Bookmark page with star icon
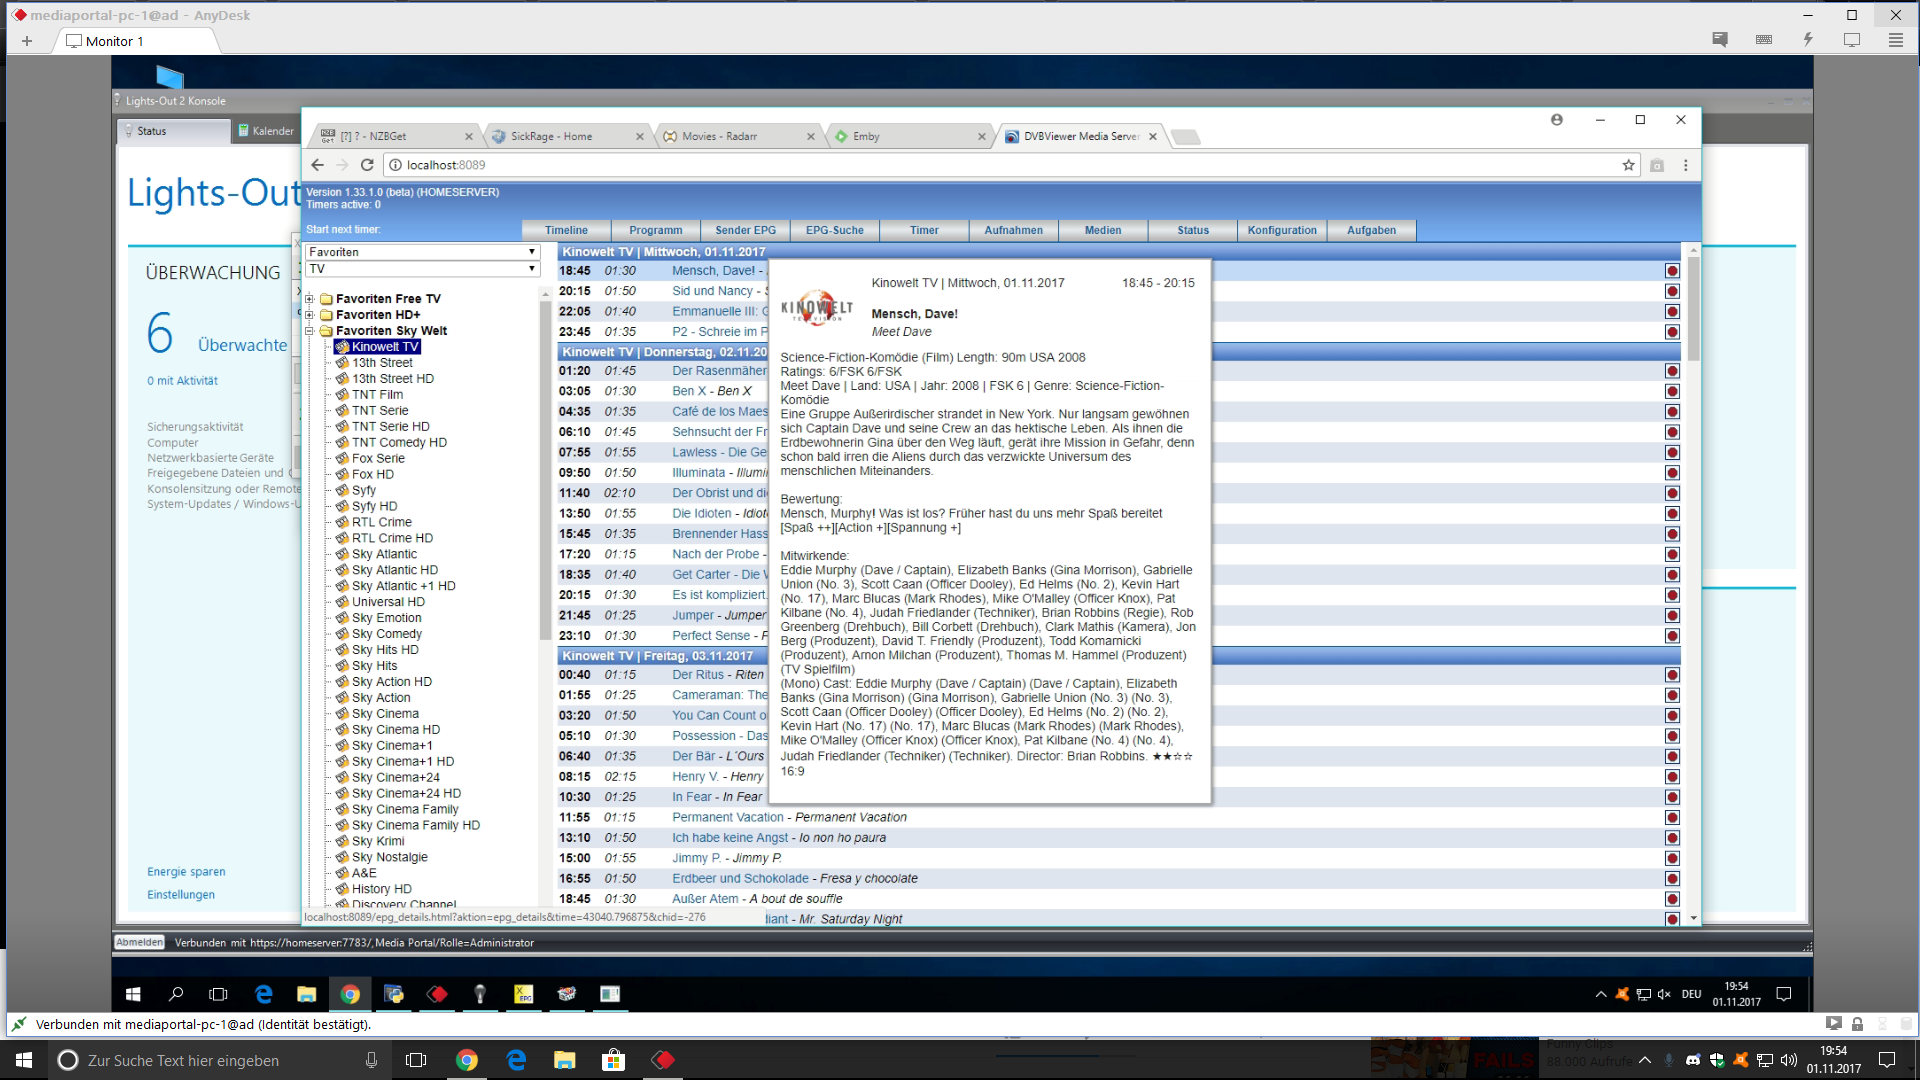This screenshot has height=1080, width=1920. (1628, 165)
